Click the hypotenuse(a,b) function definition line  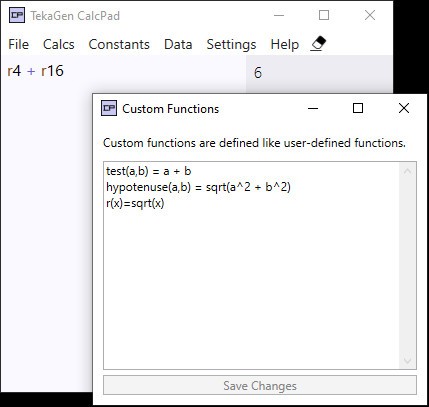198,187
